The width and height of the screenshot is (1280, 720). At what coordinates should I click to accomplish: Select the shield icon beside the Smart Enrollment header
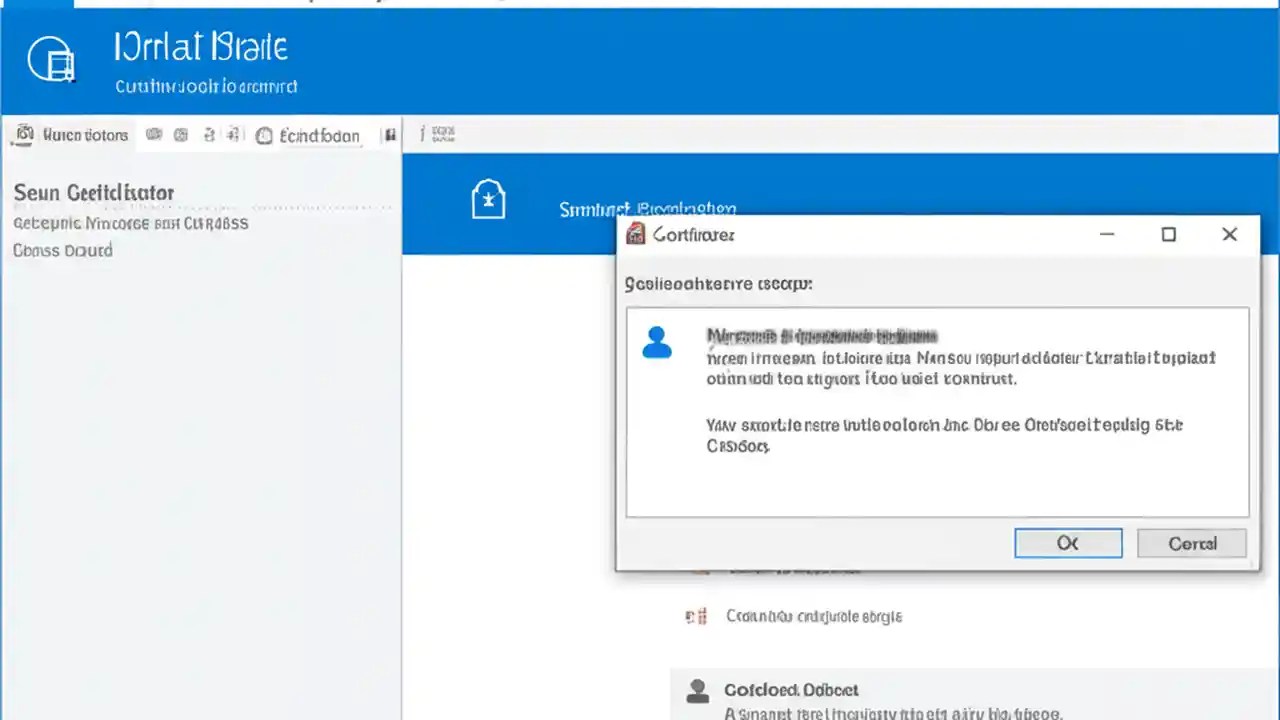tap(488, 198)
